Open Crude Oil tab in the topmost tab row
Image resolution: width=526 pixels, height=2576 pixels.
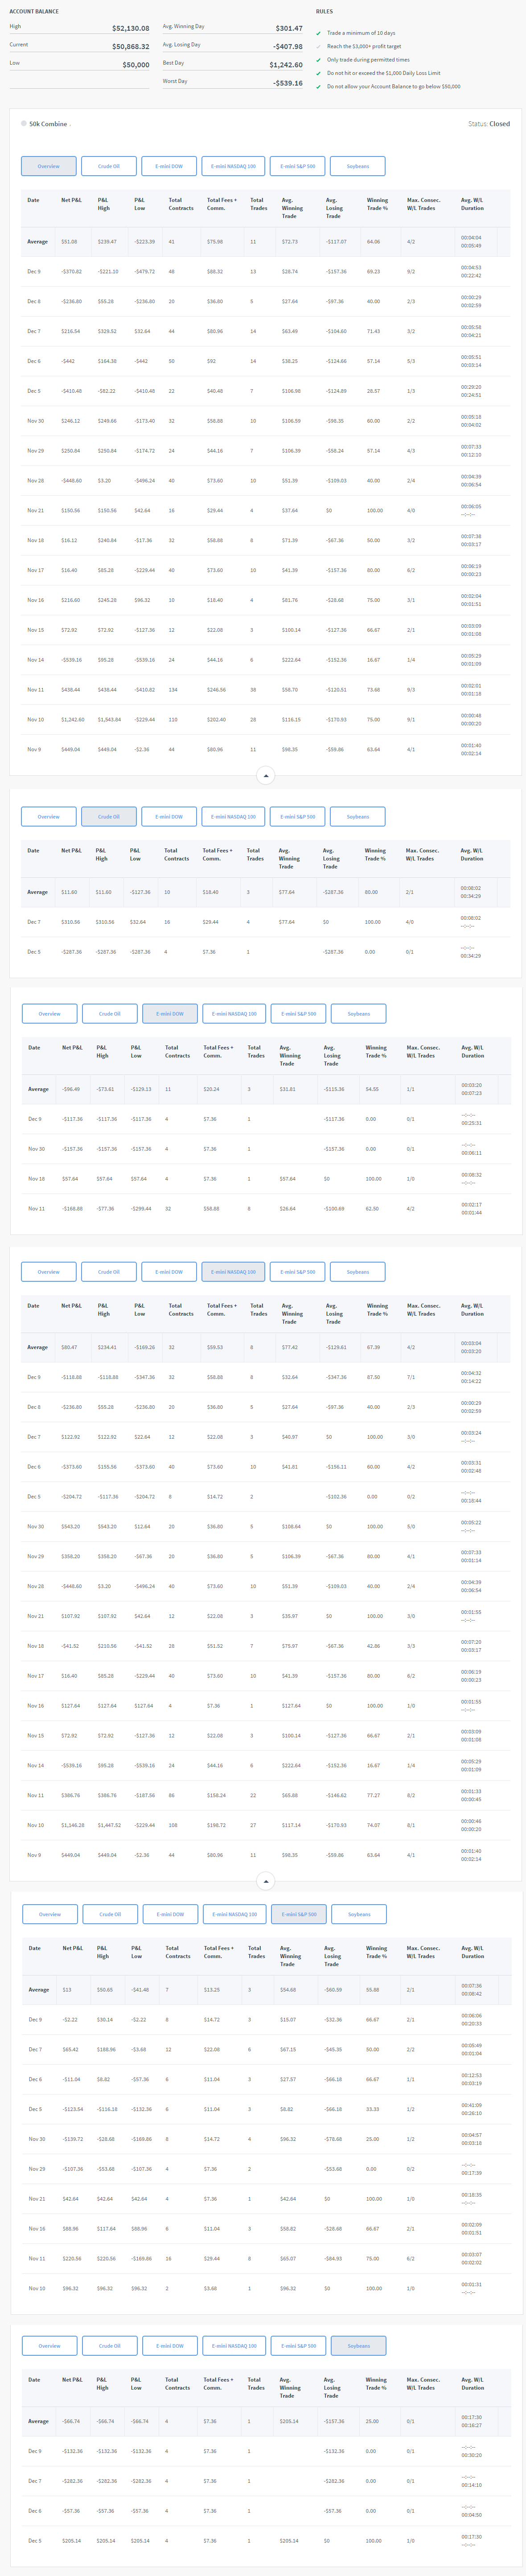click(109, 166)
